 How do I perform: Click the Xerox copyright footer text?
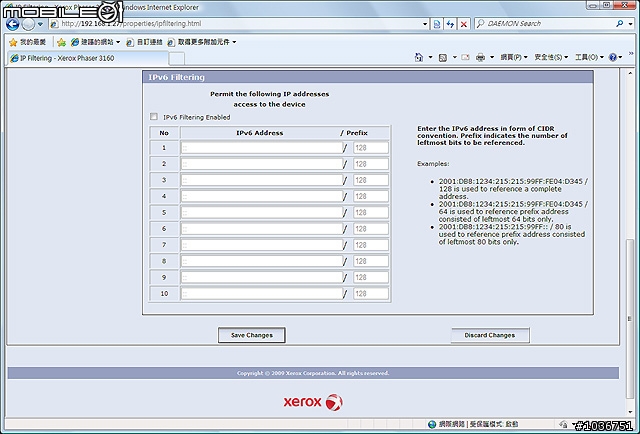pos(313,373)
